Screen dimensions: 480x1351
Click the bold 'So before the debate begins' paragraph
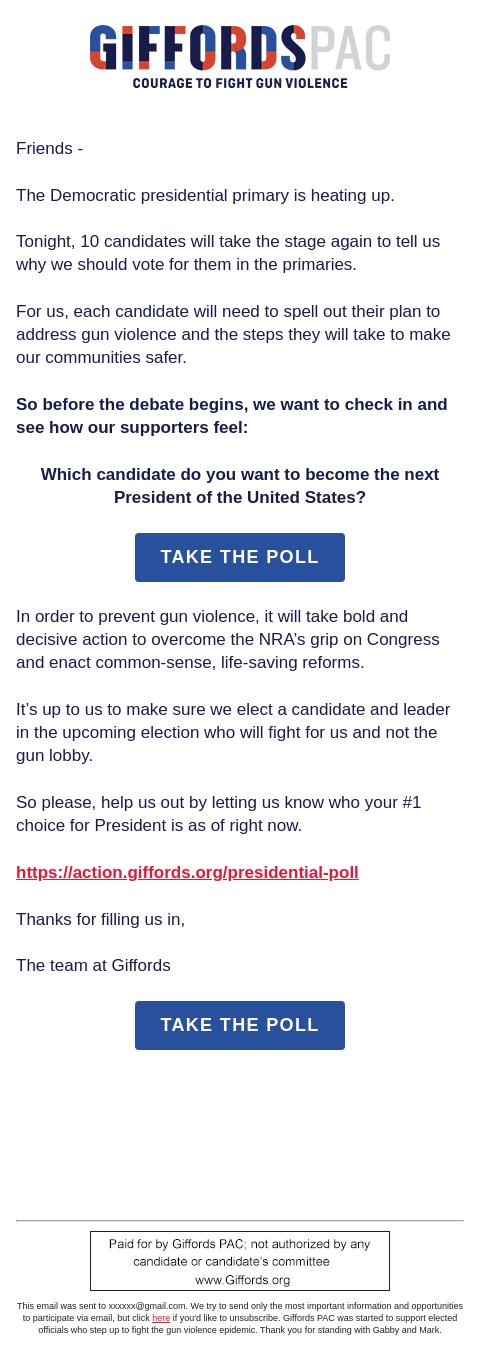pos(232,416)
